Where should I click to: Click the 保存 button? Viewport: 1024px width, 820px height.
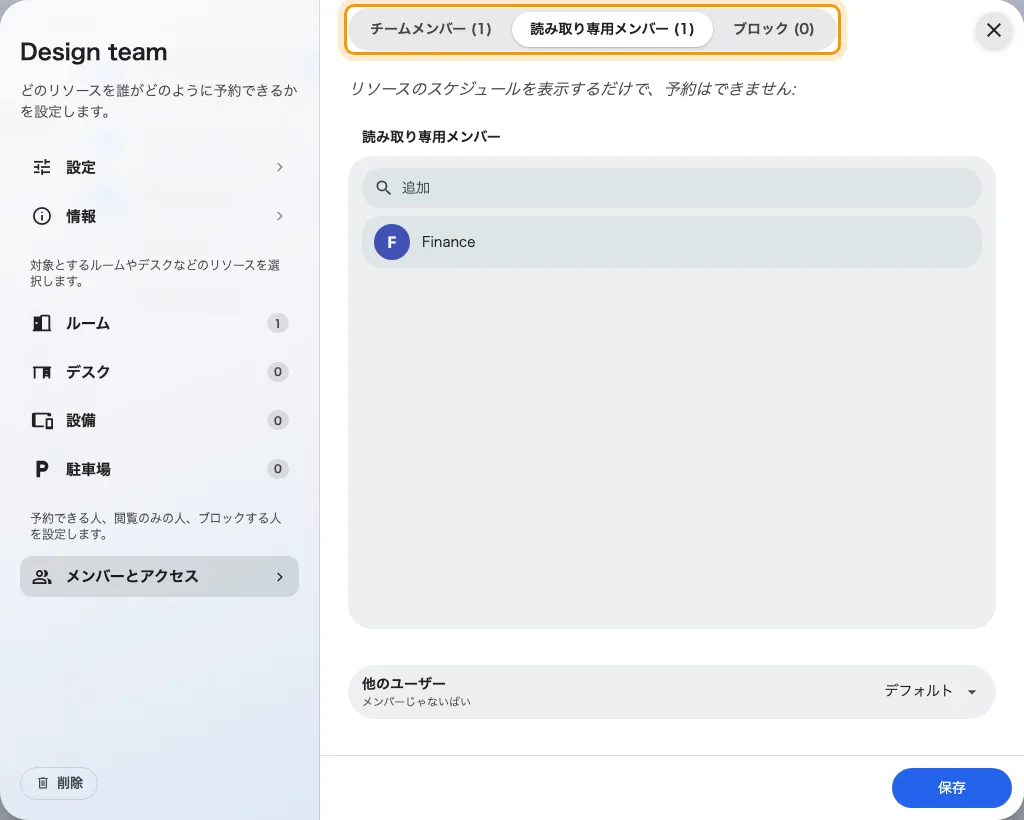click(x=951, y=788)
